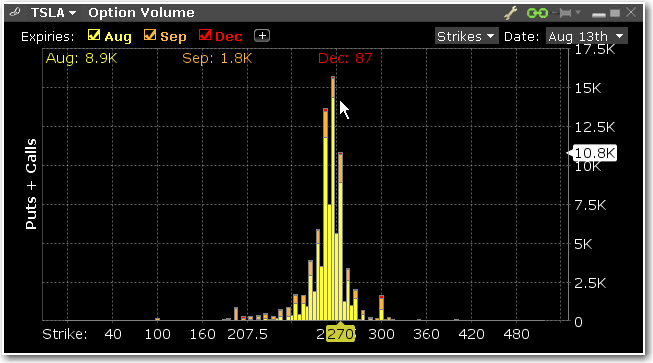Disable the Dec expiry checkbox
This screenshot has height=363, width=653.
click(205, 35)
